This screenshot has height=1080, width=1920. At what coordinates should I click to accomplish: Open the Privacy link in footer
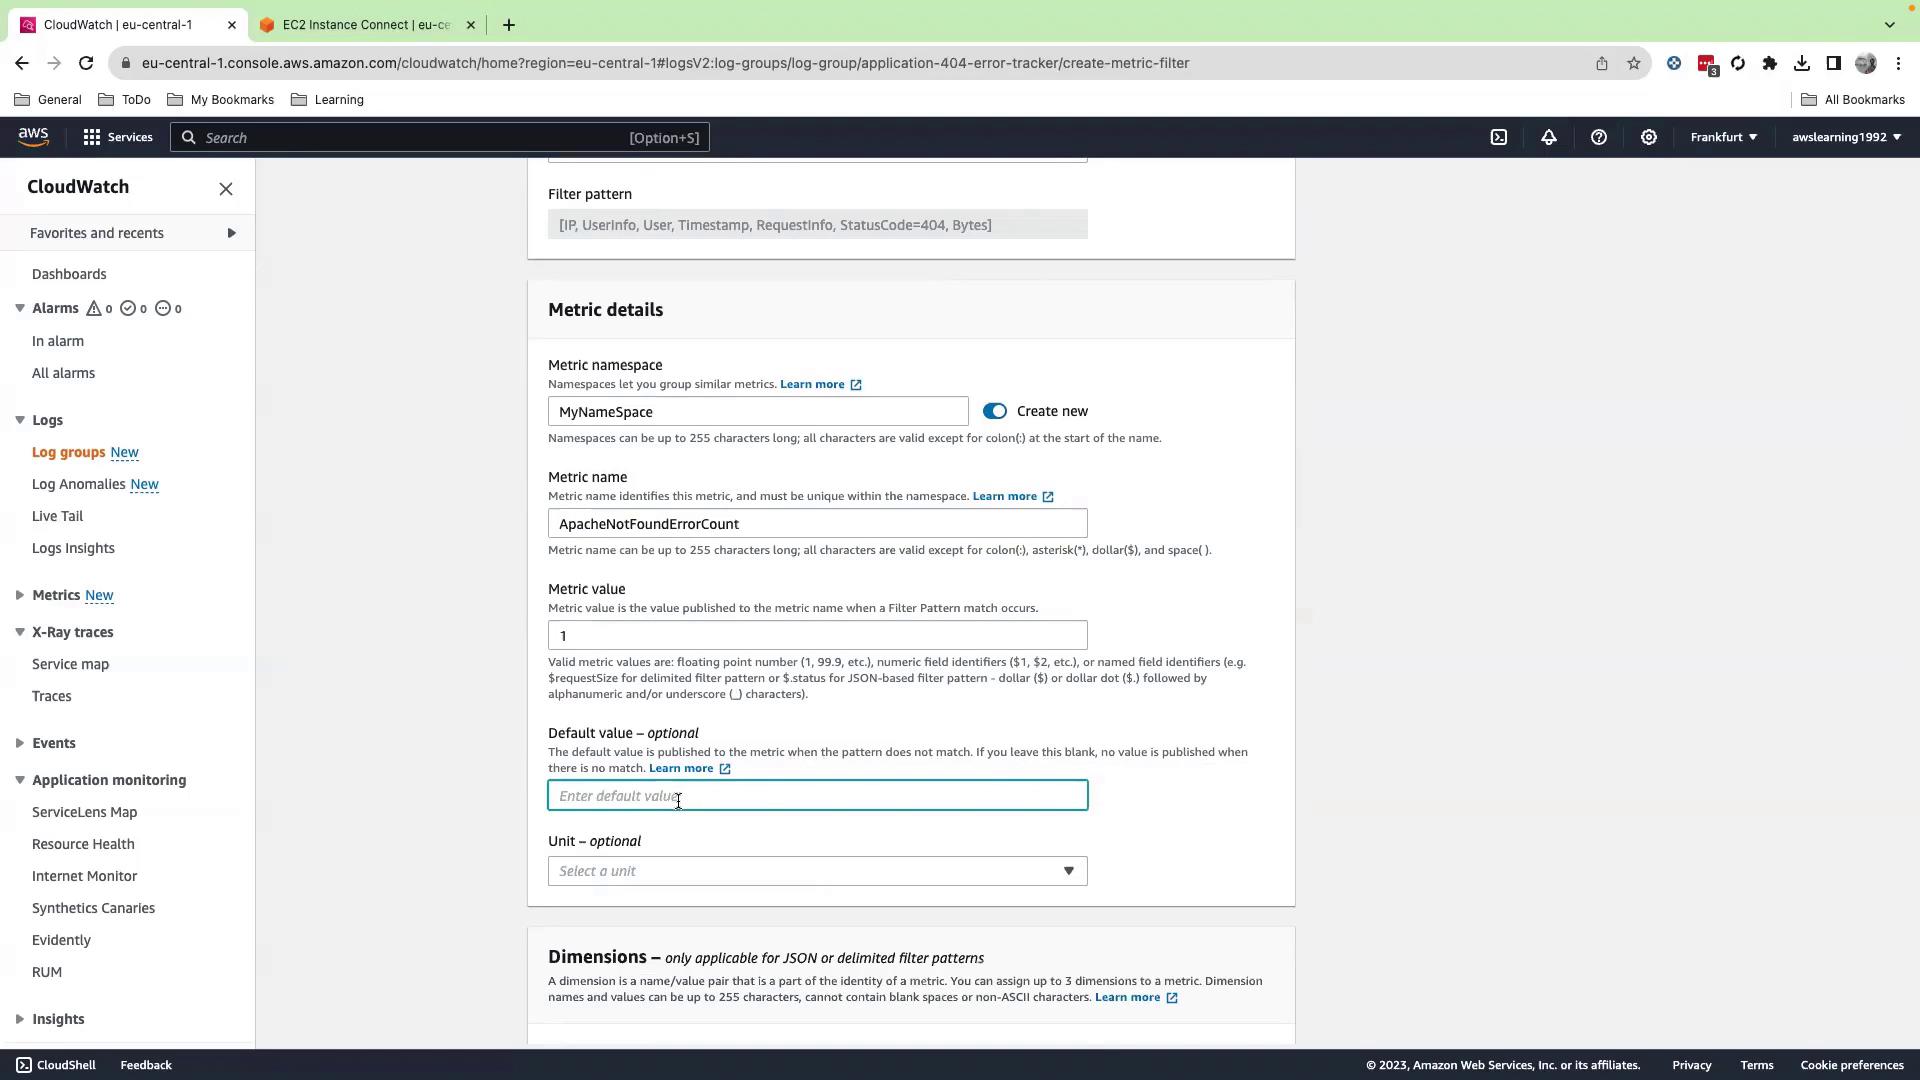coord(1692,1065)
